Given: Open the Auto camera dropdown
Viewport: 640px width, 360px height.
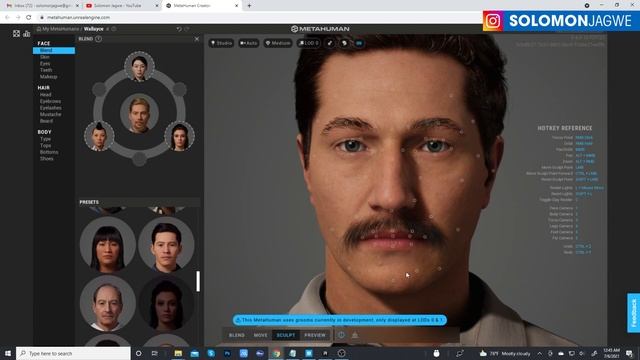Looking at the screenshot, I should (x=249, y=43).
